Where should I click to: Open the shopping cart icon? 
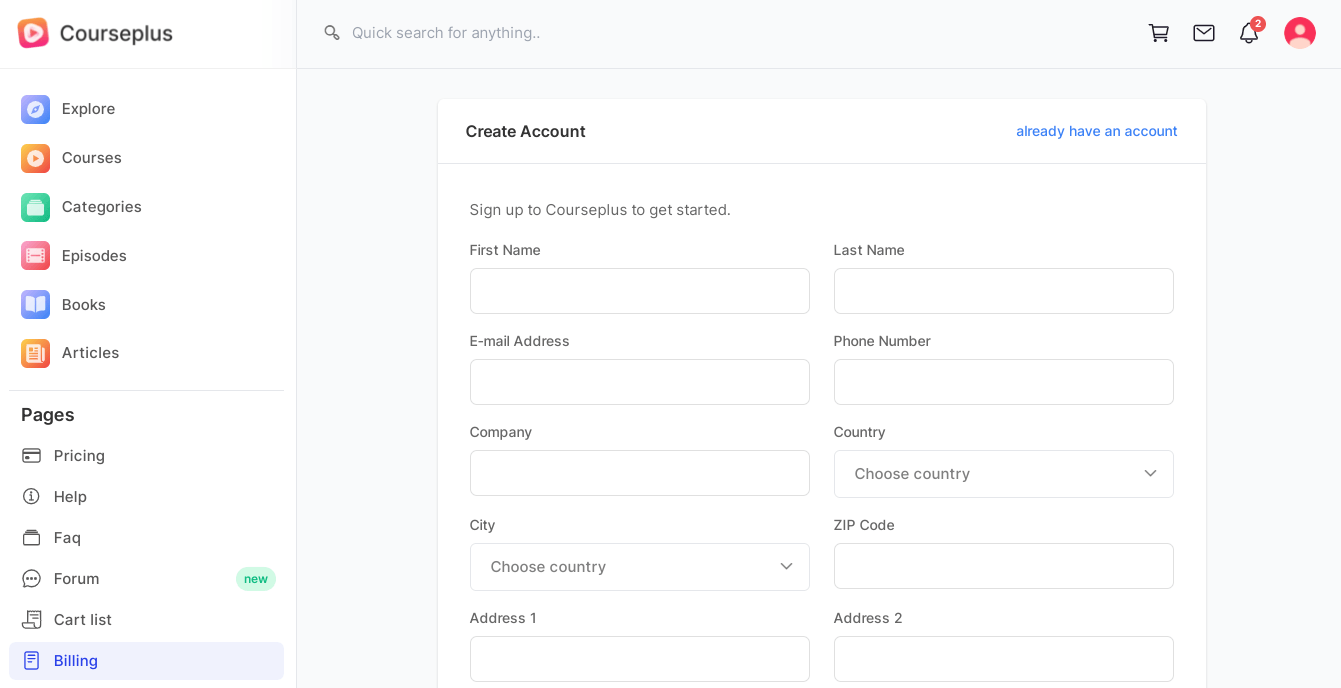1159,33
